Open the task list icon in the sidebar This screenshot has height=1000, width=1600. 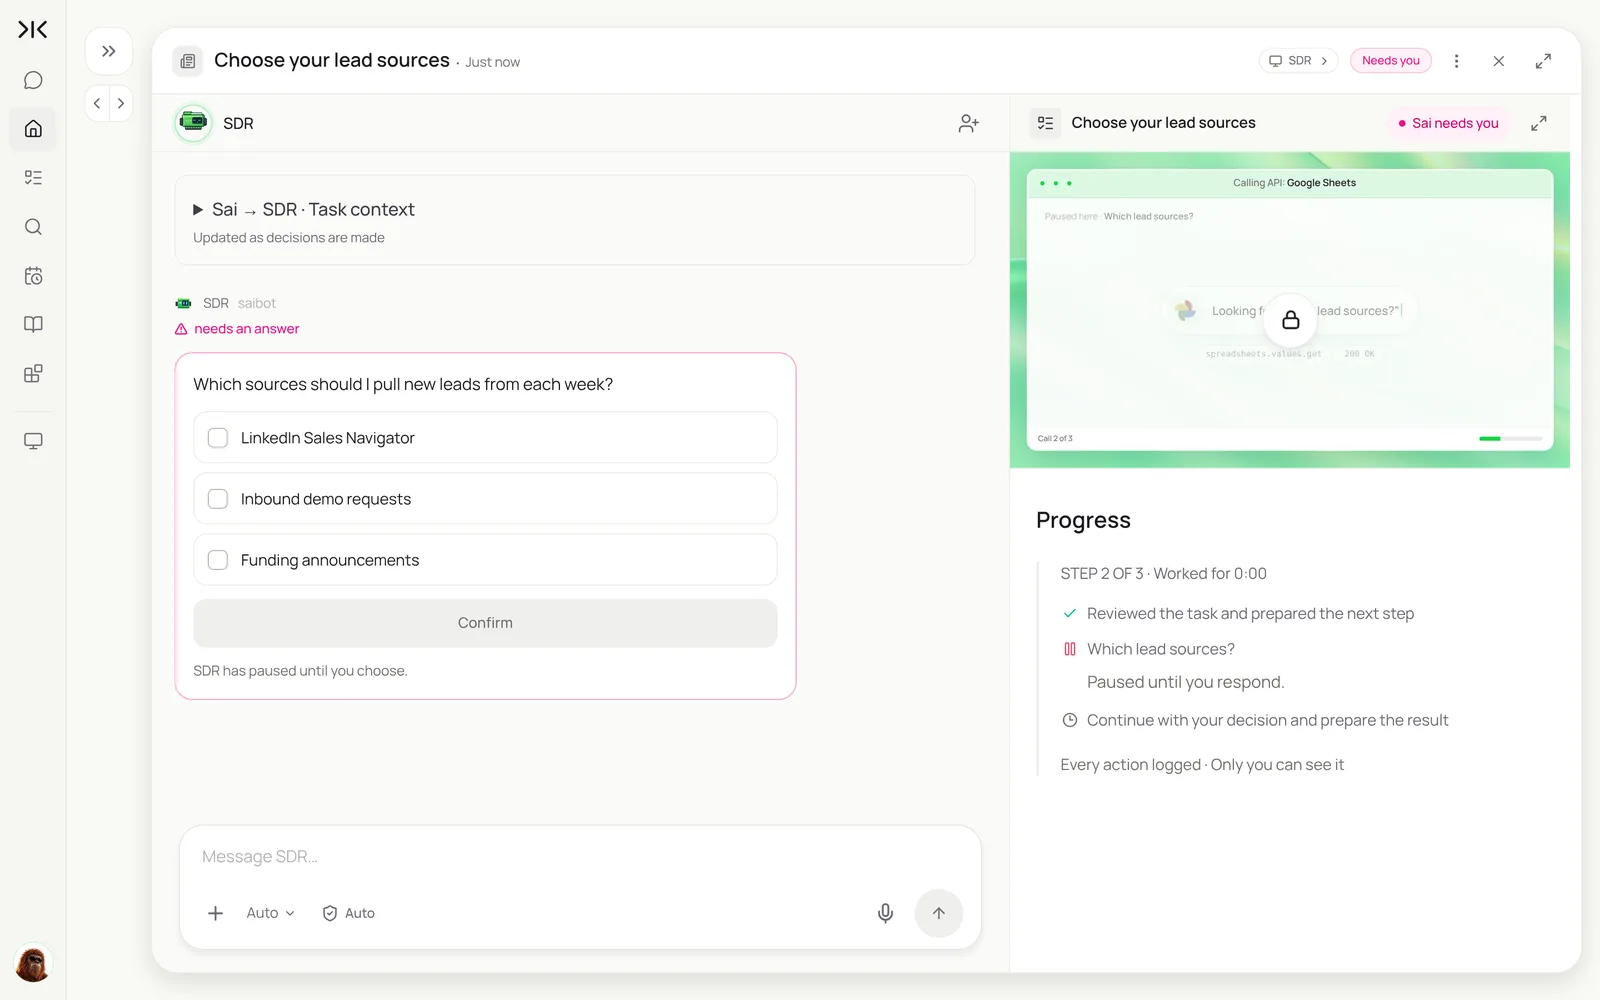tap(33, 178)
